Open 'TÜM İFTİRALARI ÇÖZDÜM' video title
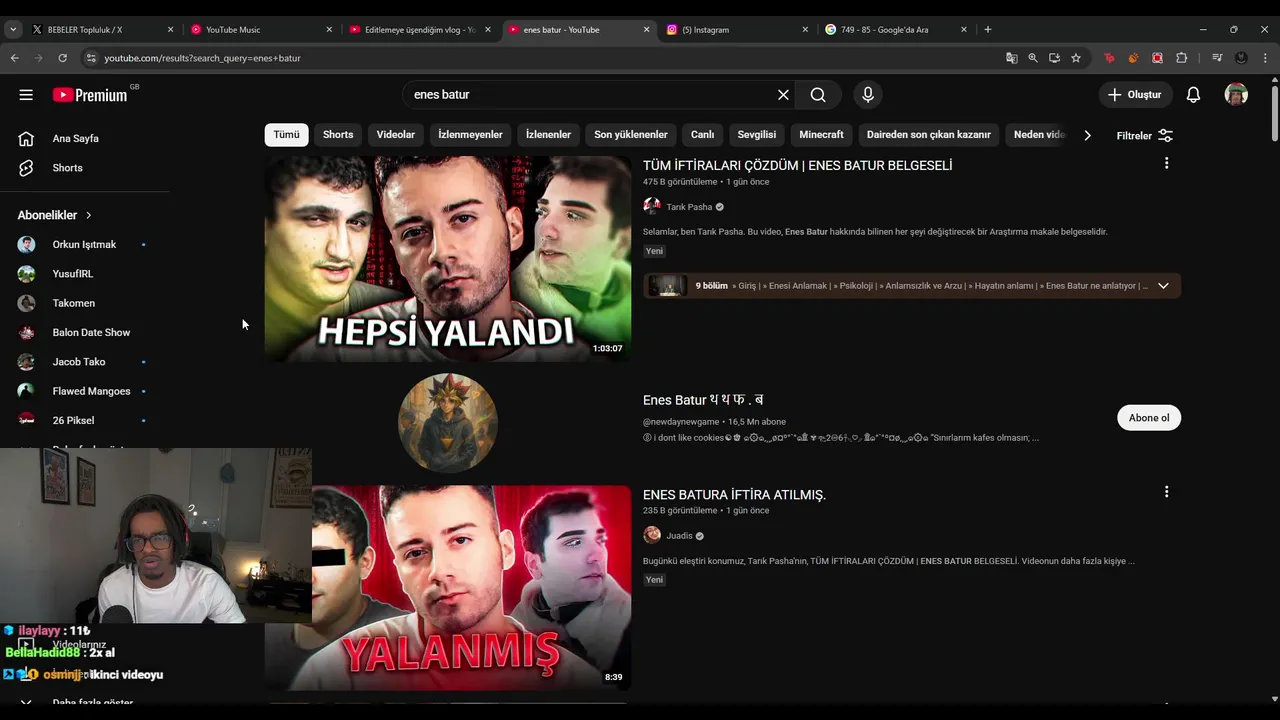This screenshot has height=720, width=1280. [x=797, y=166]
